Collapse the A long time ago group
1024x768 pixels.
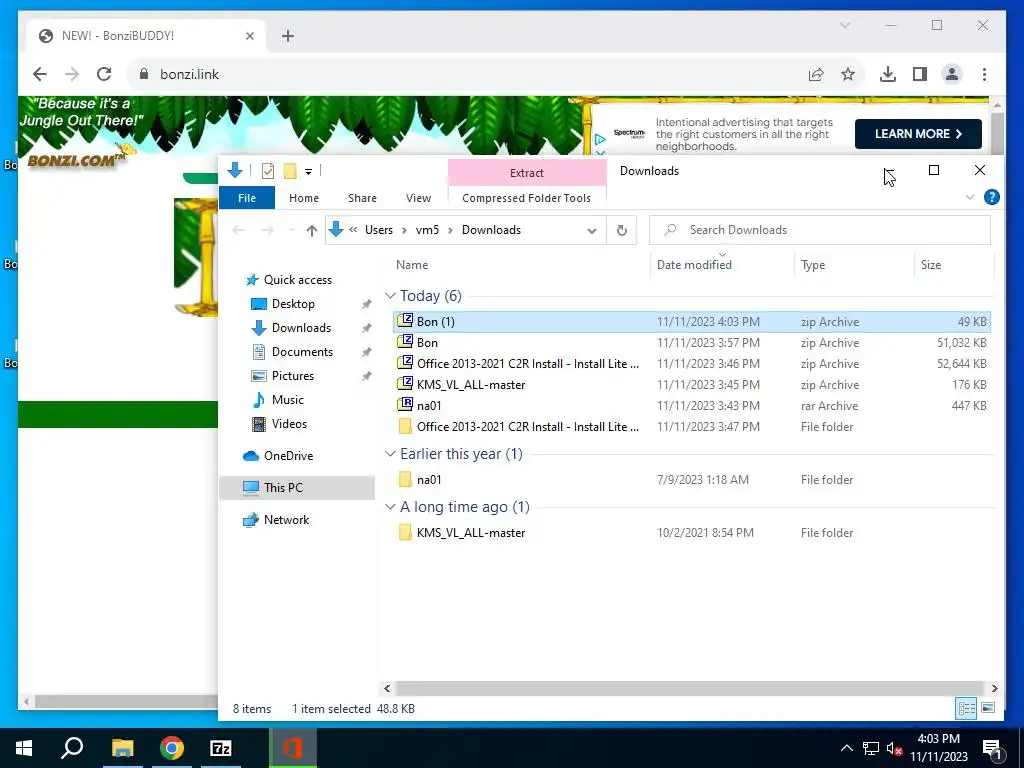coord(390,507)
